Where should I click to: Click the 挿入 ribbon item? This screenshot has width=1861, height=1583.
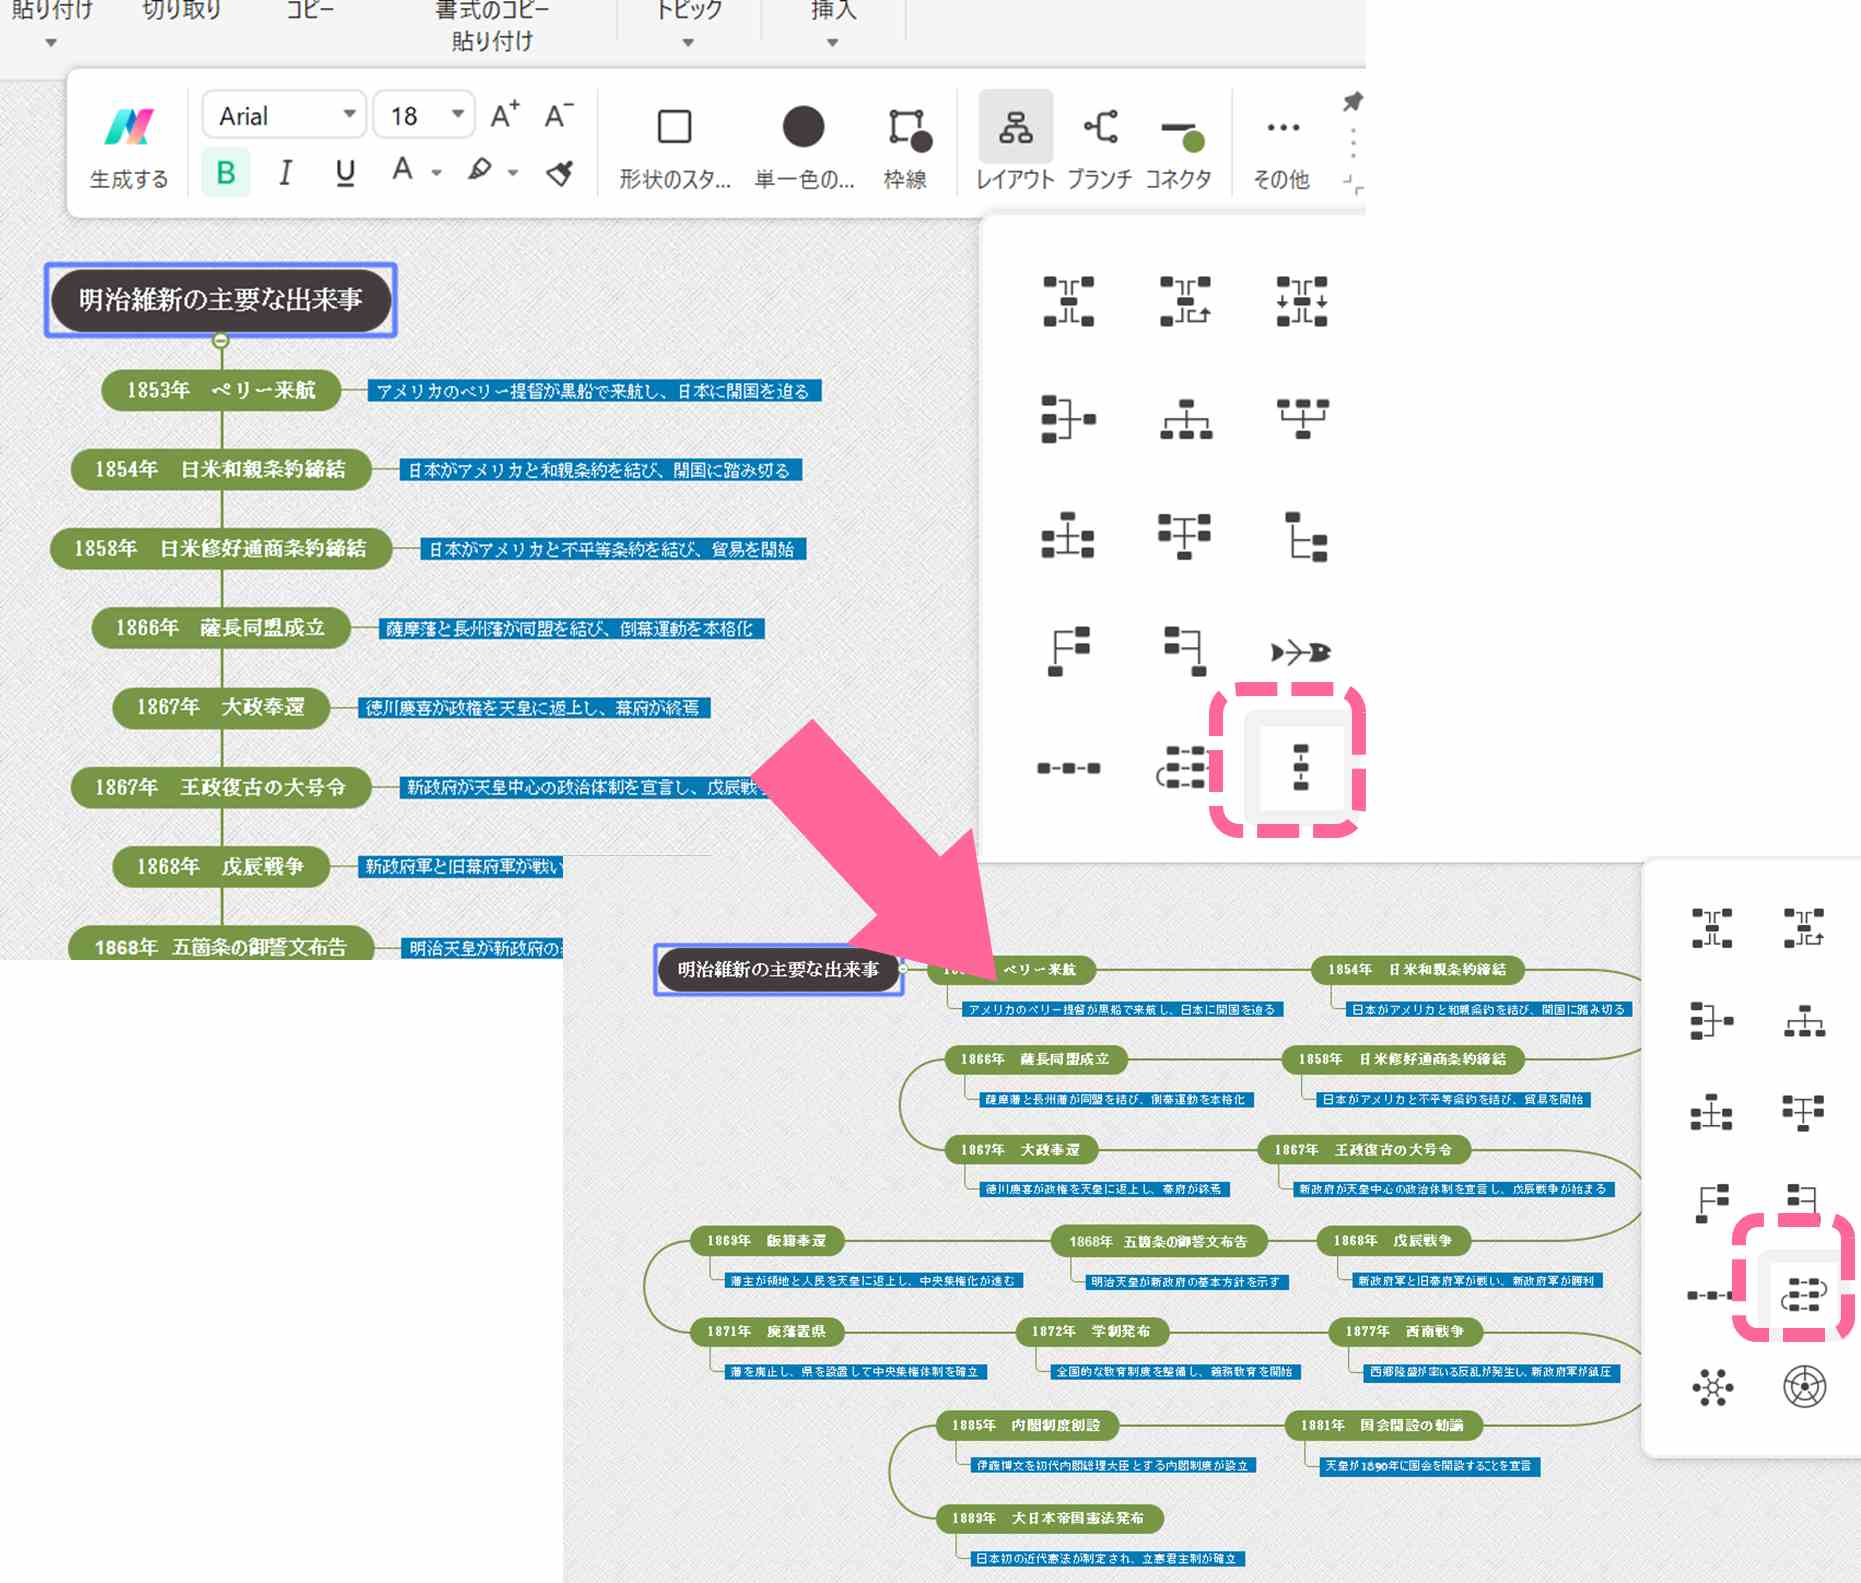pos(832,10)
